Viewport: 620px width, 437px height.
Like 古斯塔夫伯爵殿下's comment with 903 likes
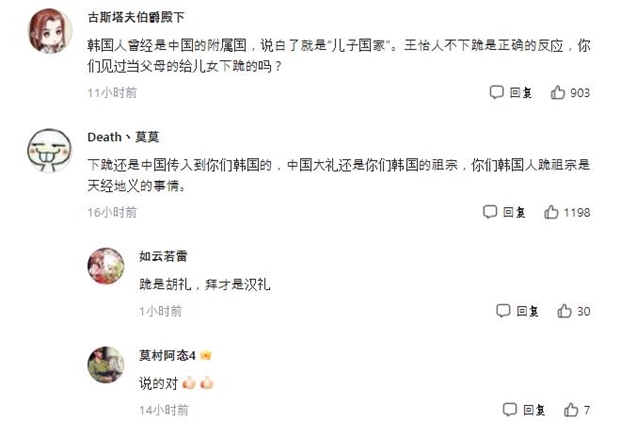(556, 92)
